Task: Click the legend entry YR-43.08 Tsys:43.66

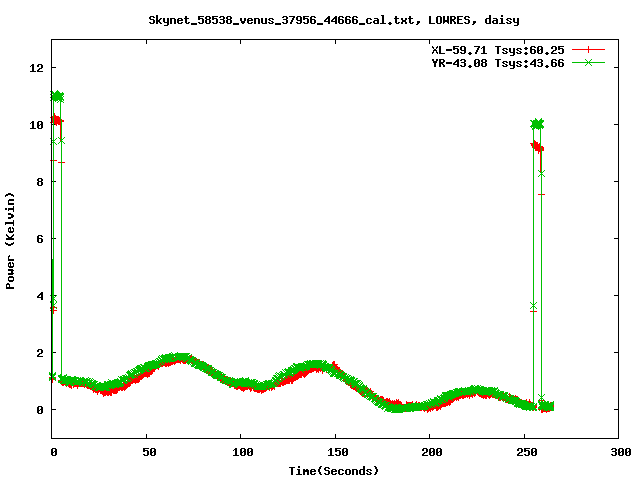Action: (x=498, y=63)
